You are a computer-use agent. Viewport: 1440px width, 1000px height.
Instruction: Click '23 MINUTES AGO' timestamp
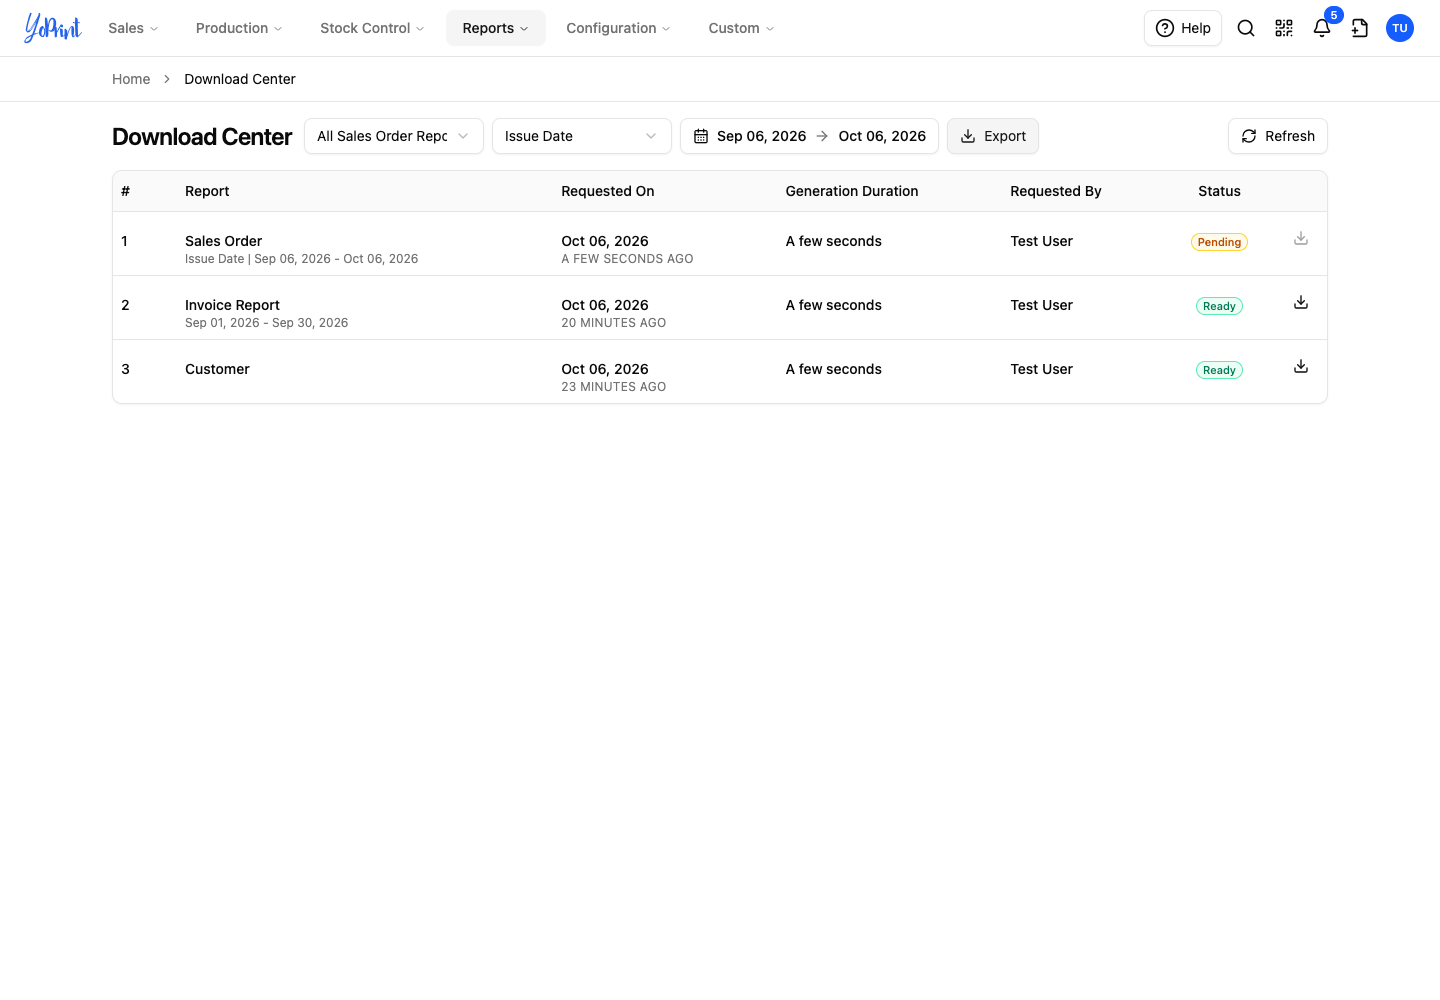(x=613, y=387)
